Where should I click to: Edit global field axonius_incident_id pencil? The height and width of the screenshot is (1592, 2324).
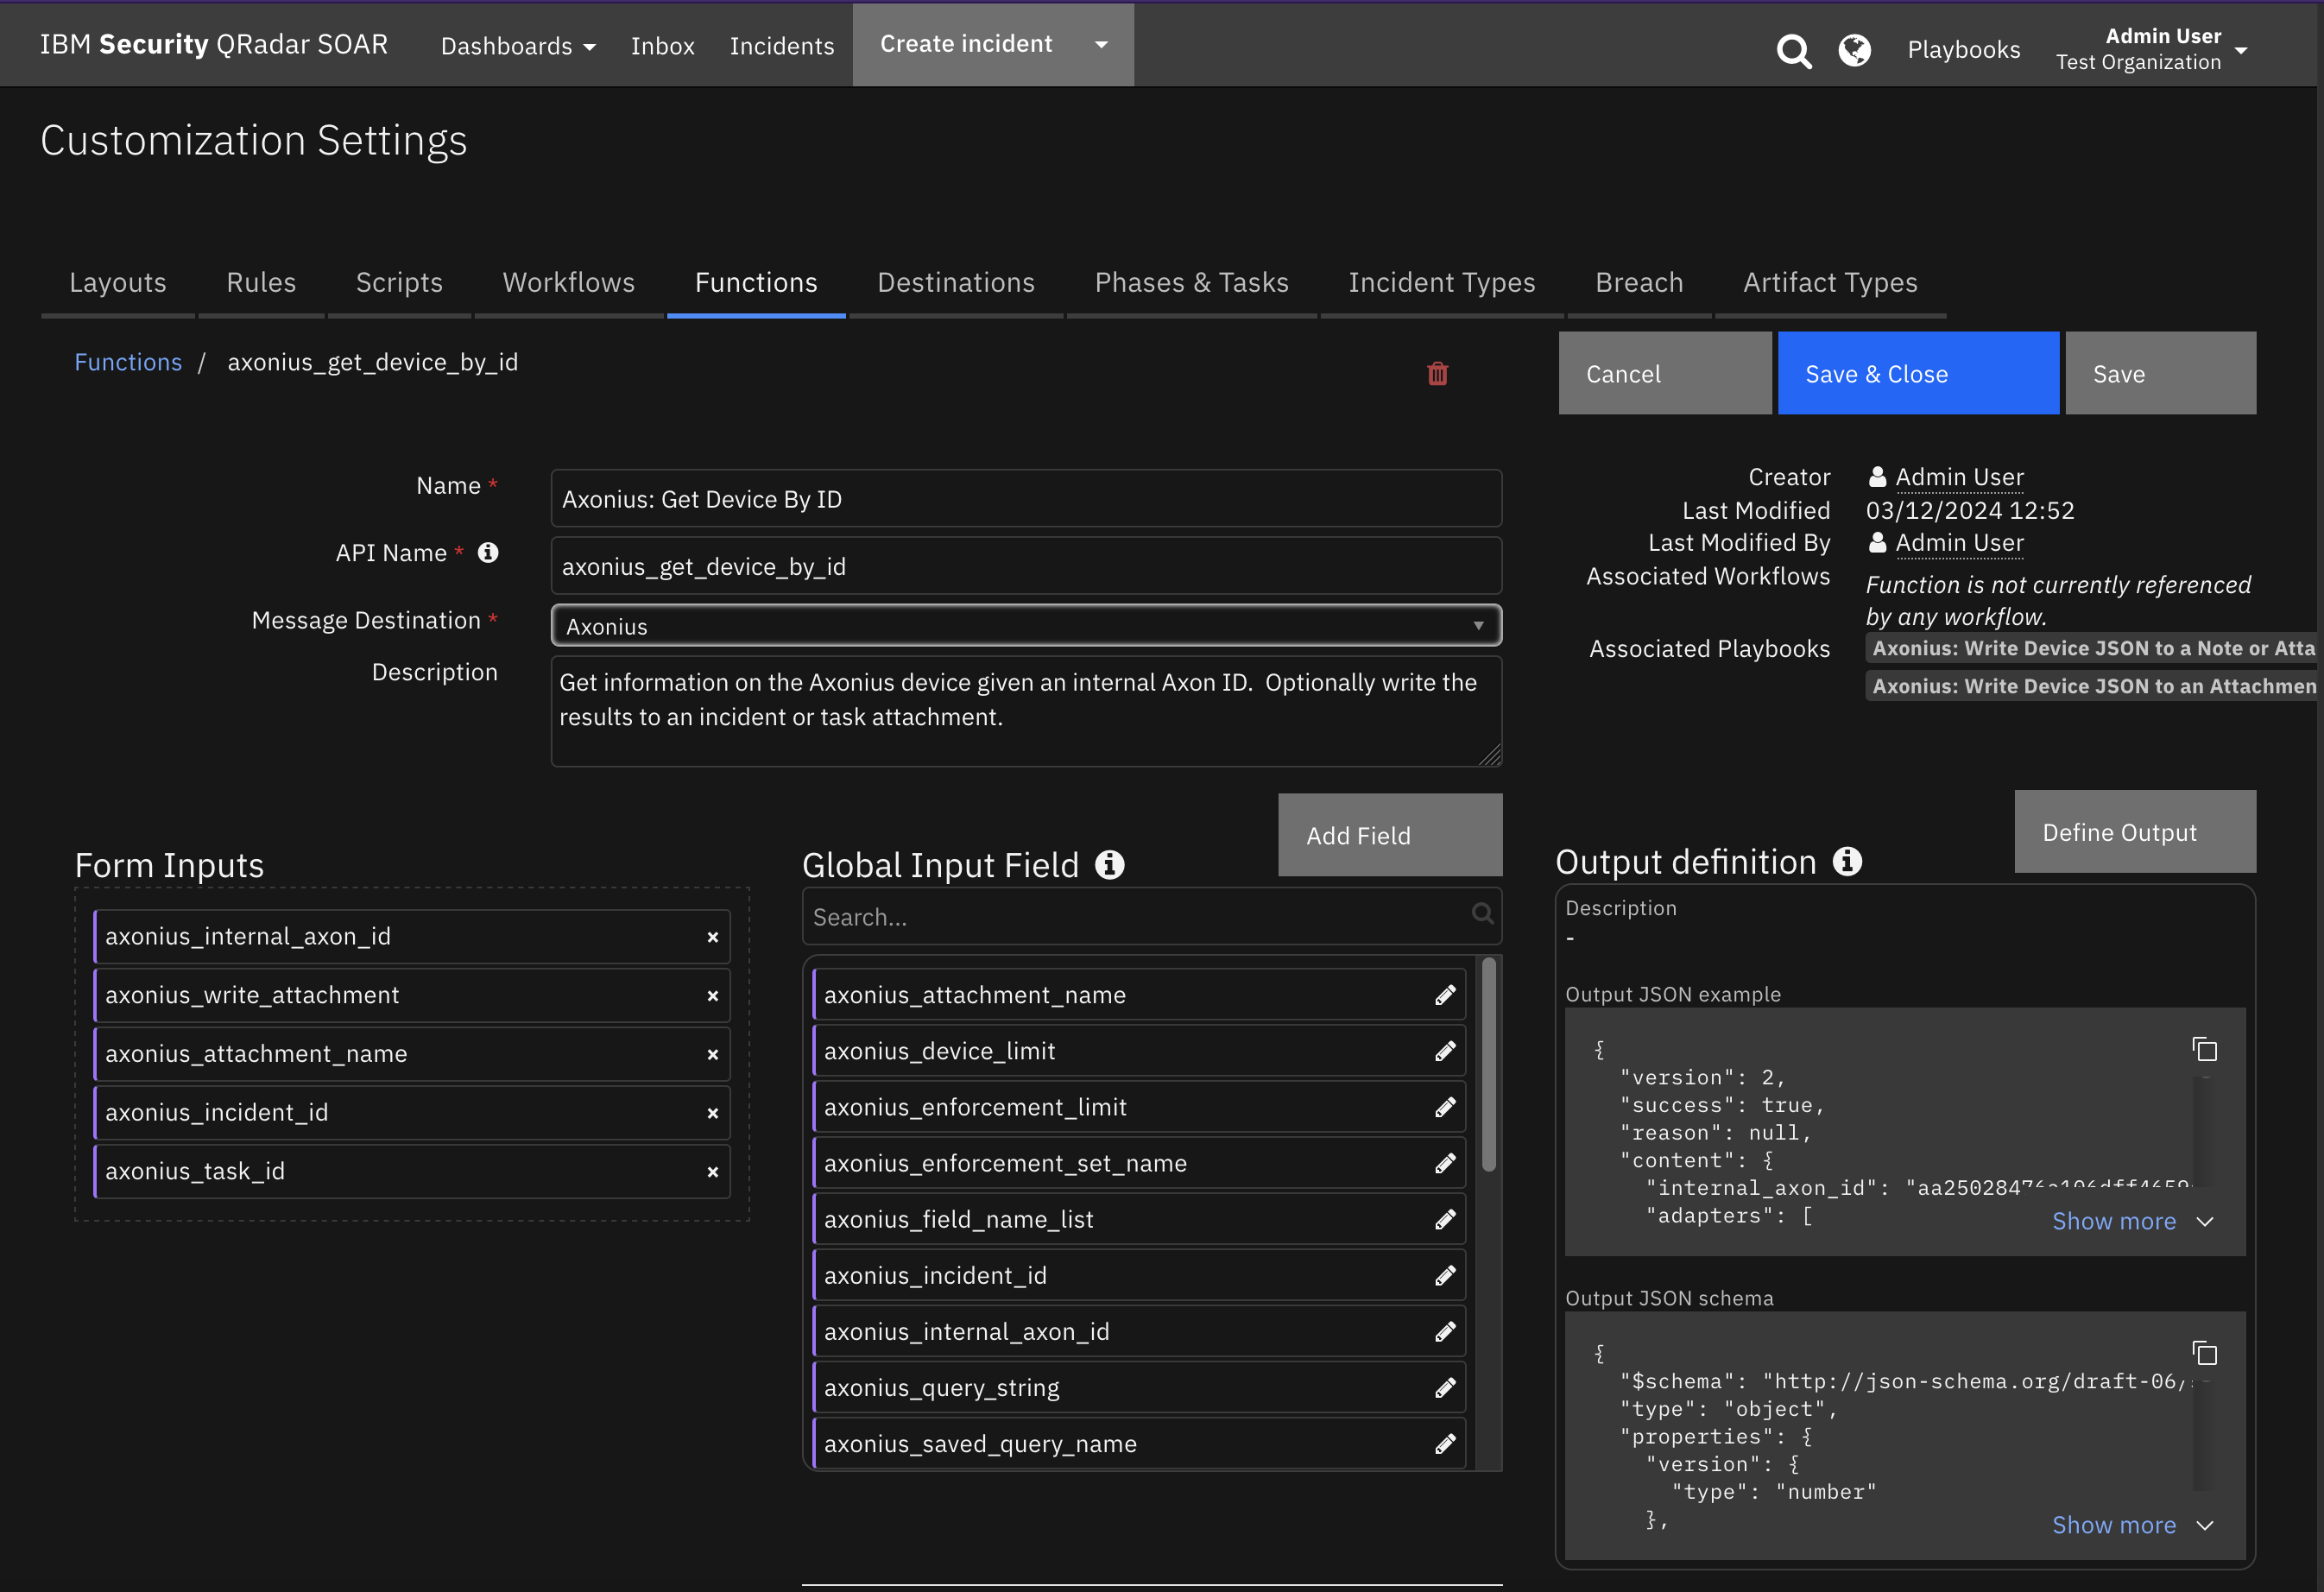point(1445,1275)
